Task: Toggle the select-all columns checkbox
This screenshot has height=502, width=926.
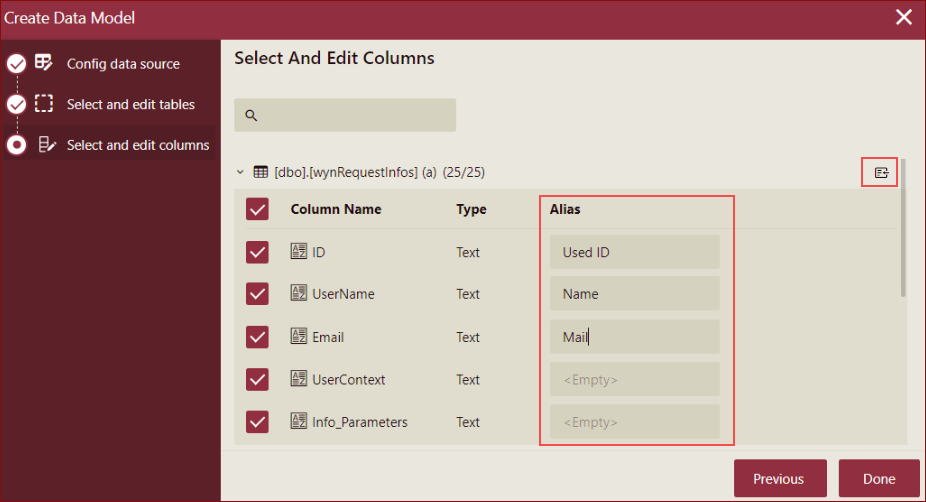Action: tap(257, 209)
